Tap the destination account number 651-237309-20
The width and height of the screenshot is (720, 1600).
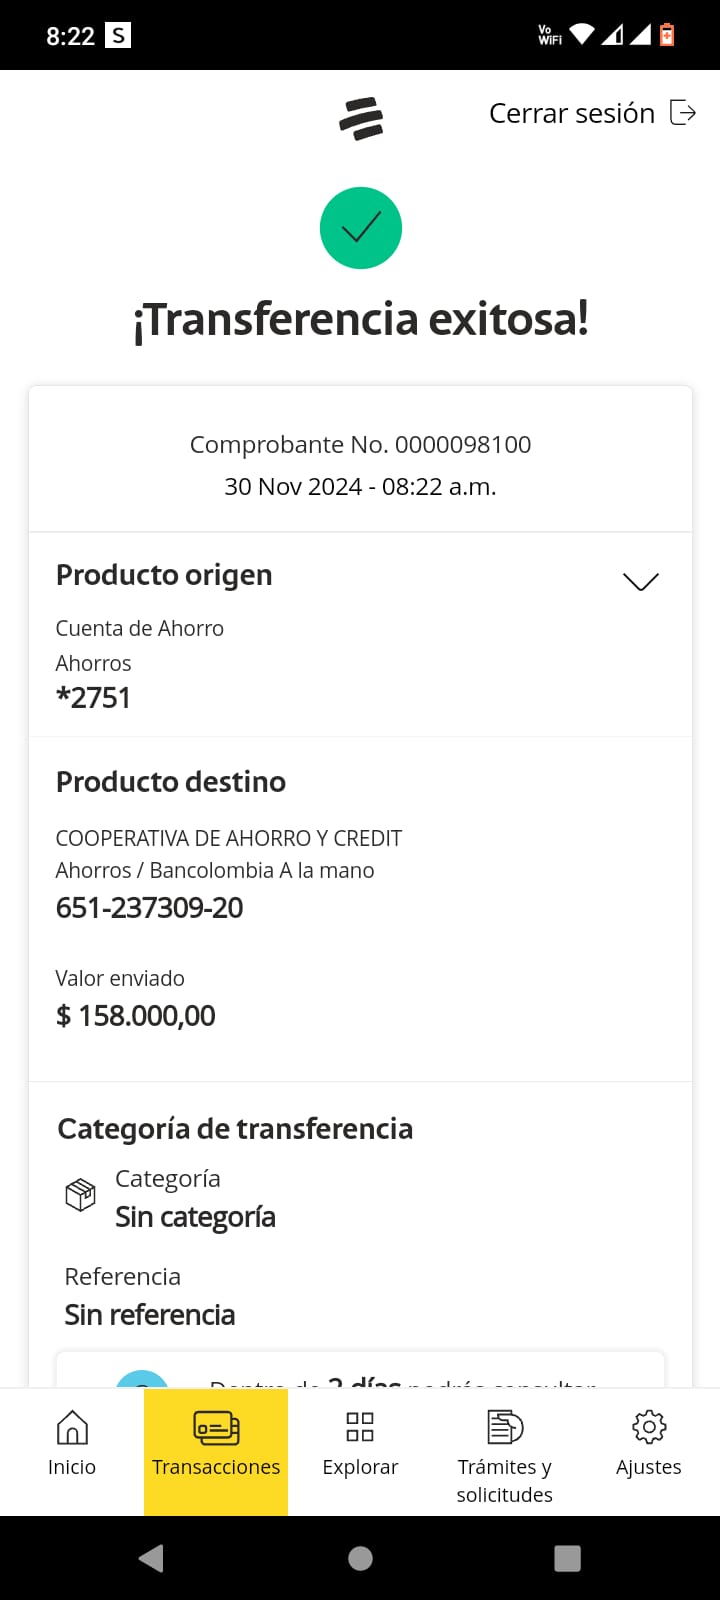tap(150, 908)
